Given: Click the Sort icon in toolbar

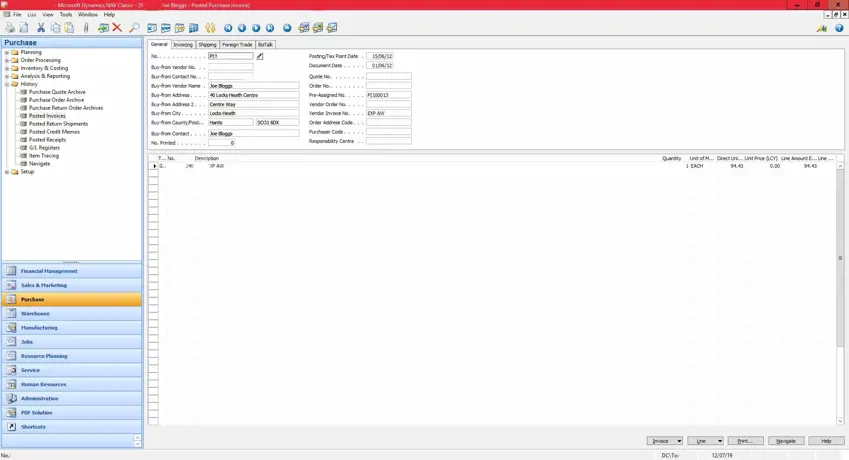Looking at the screenshot, I should (210, 28).
